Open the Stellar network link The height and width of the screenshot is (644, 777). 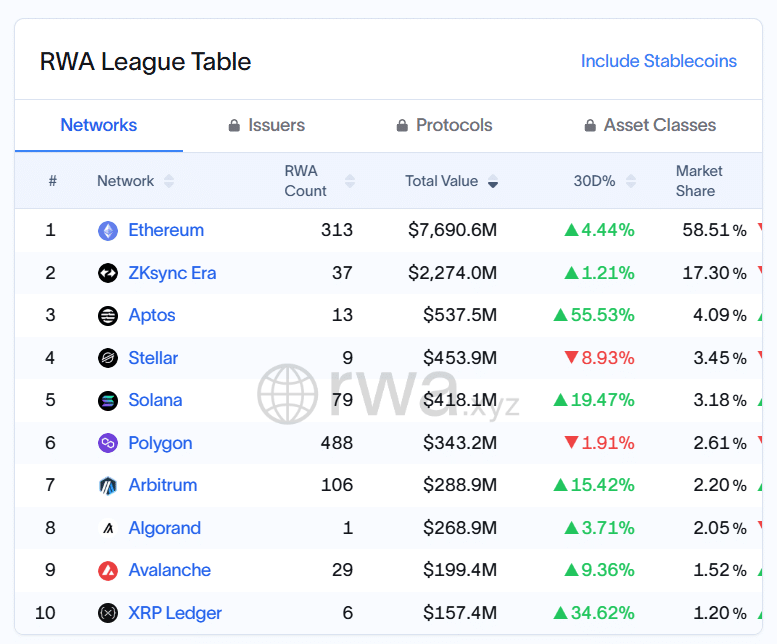tap(153, 358)
